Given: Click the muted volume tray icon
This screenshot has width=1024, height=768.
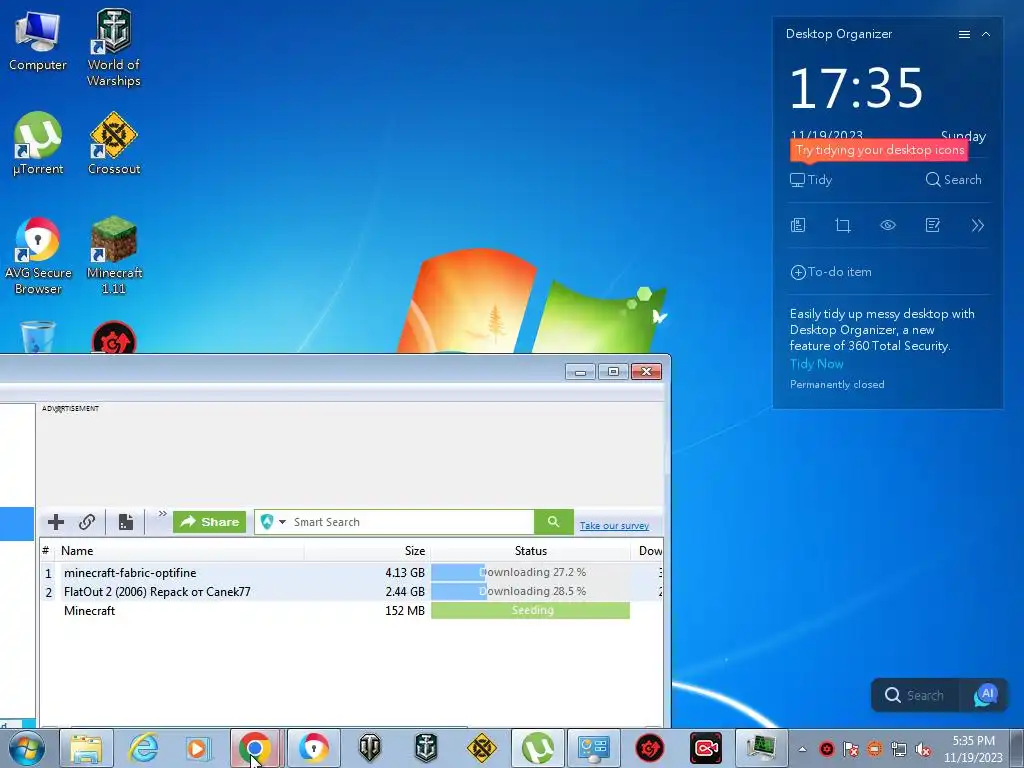Looking at the screenshot, I should tap(923, 749).
